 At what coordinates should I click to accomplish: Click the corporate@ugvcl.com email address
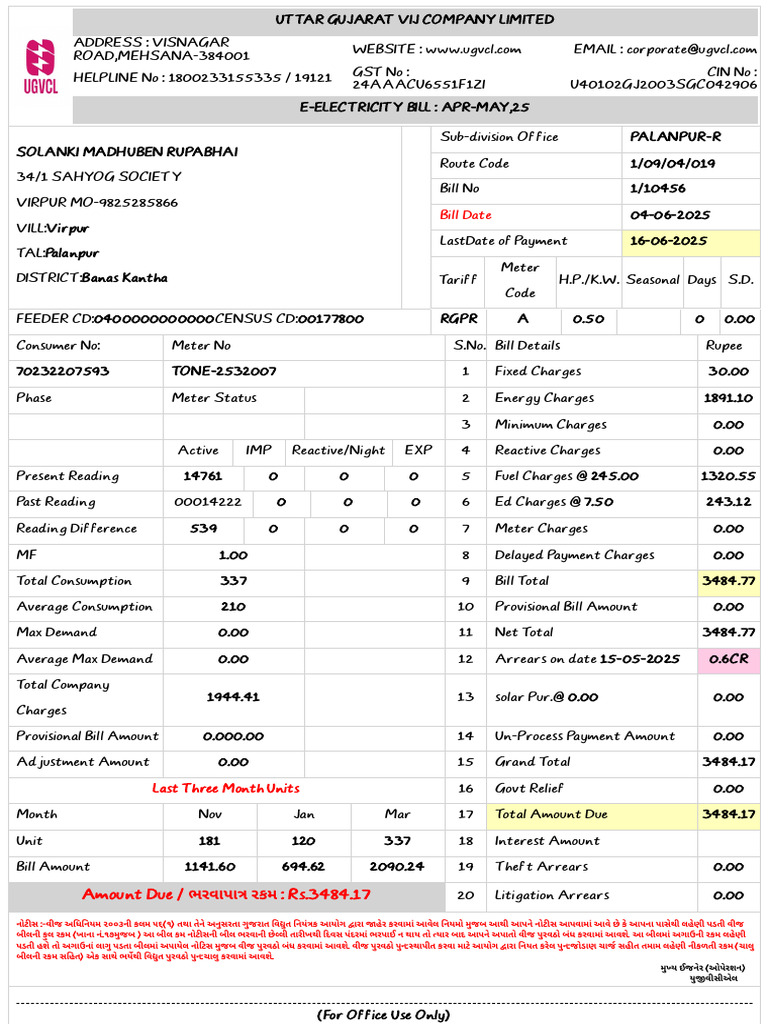tap(692, 50)
